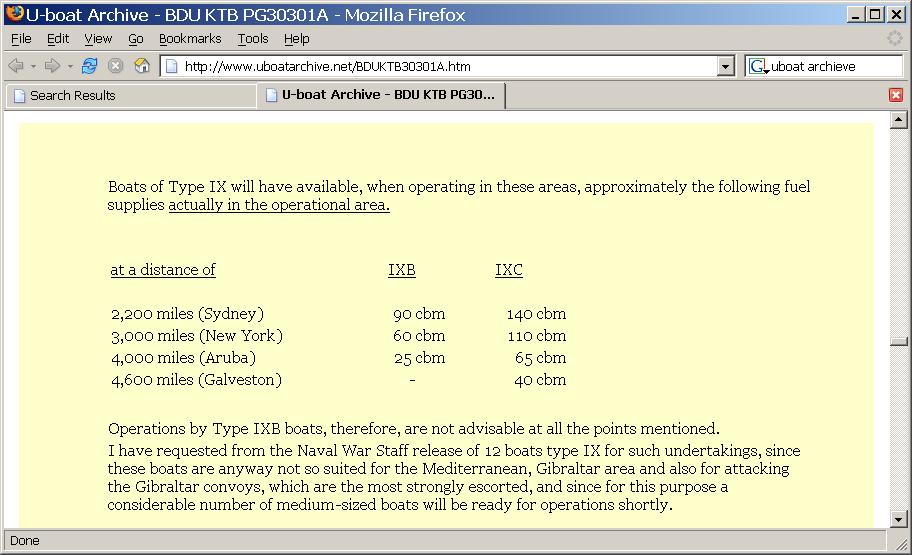
Task: Click the Firefox icon in title bar
Action: coord(14,14)
